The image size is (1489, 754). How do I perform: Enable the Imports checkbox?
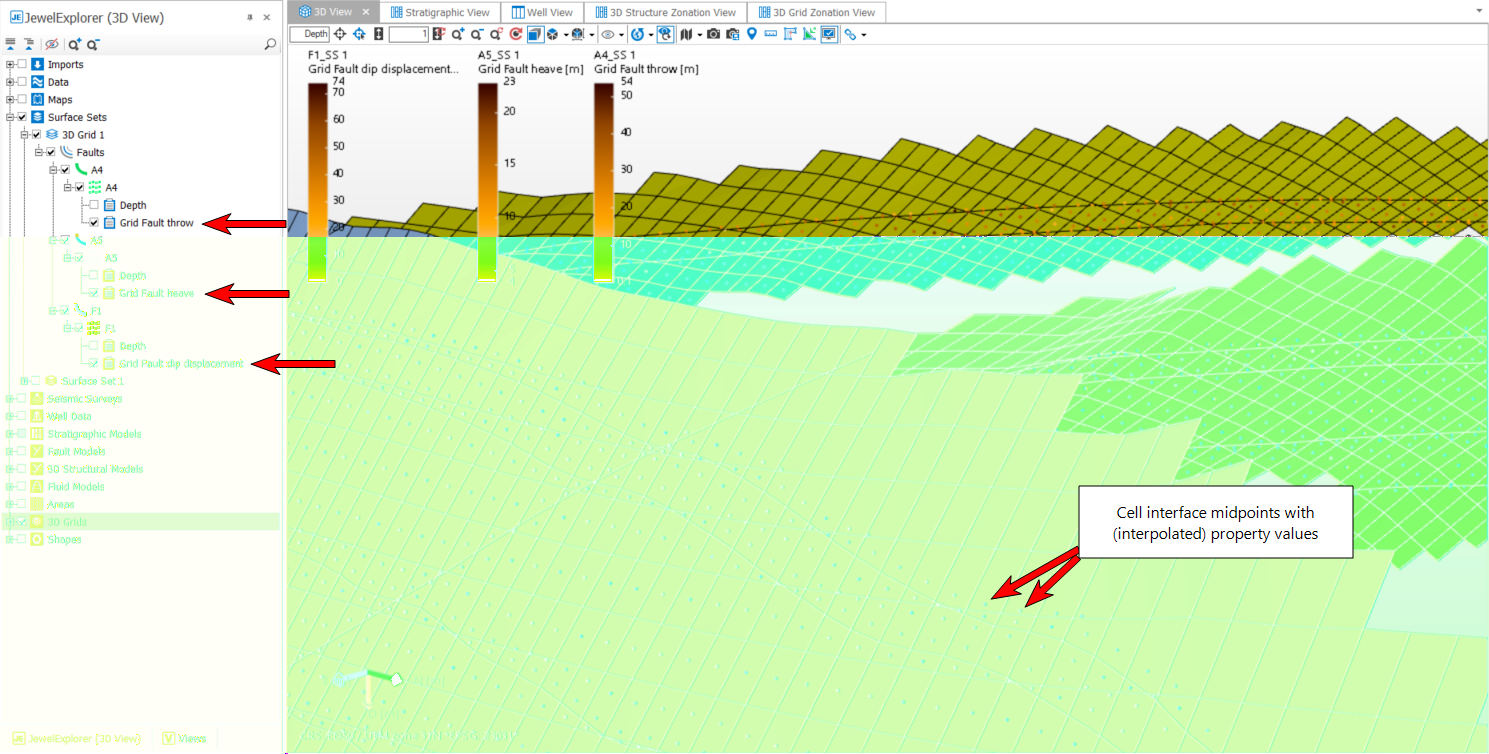(22, 65)
